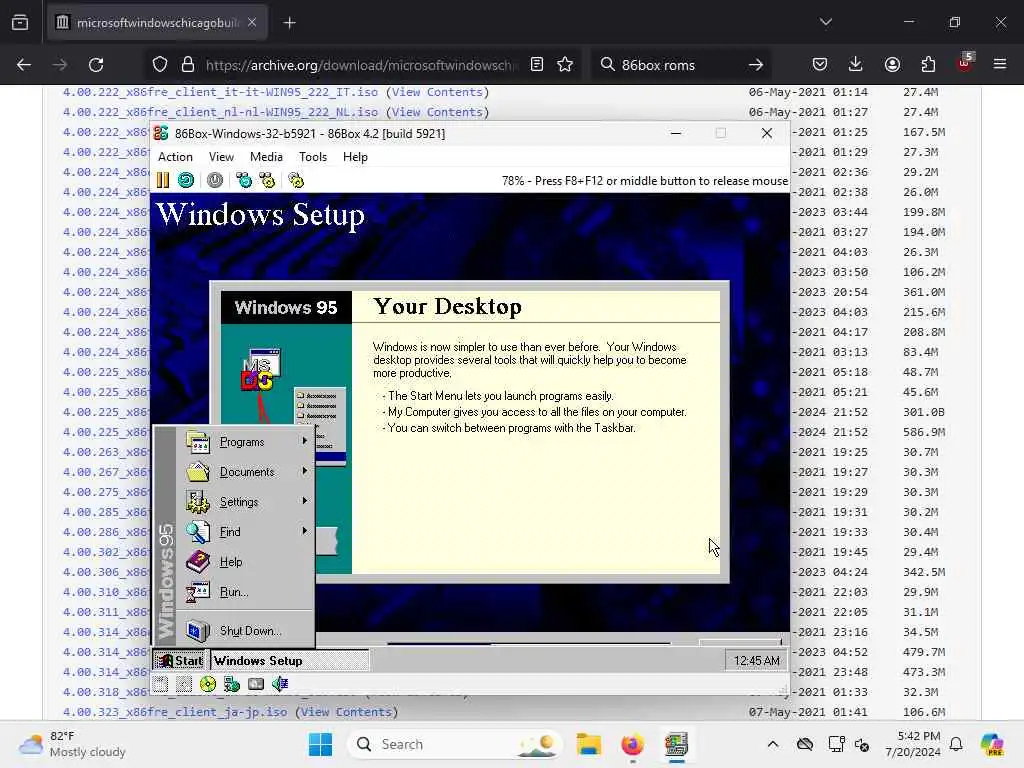Click the archive.org URL address field
This screenshot has width=1024, height=768.
(x=362, y=65)
